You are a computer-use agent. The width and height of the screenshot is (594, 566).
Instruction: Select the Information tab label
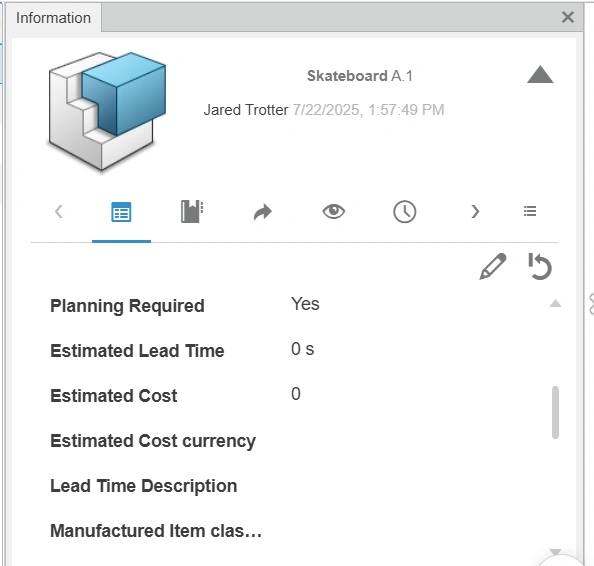tap(53, 18)
